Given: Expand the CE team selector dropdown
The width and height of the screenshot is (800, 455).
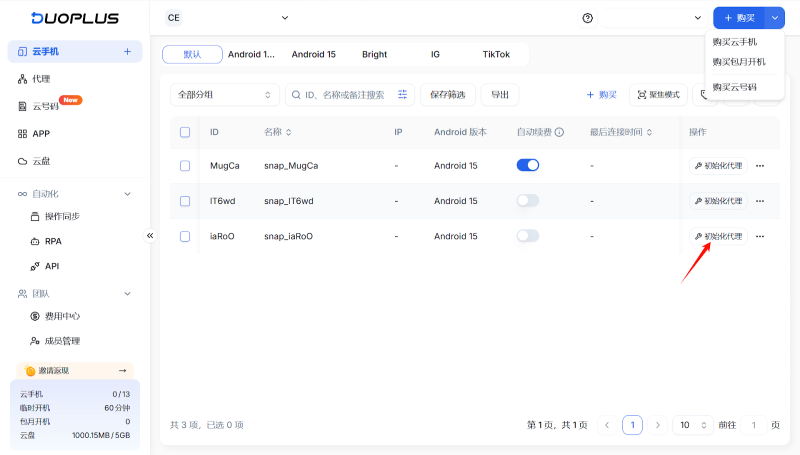Looking at the screenshot, I should coord(227,18).
